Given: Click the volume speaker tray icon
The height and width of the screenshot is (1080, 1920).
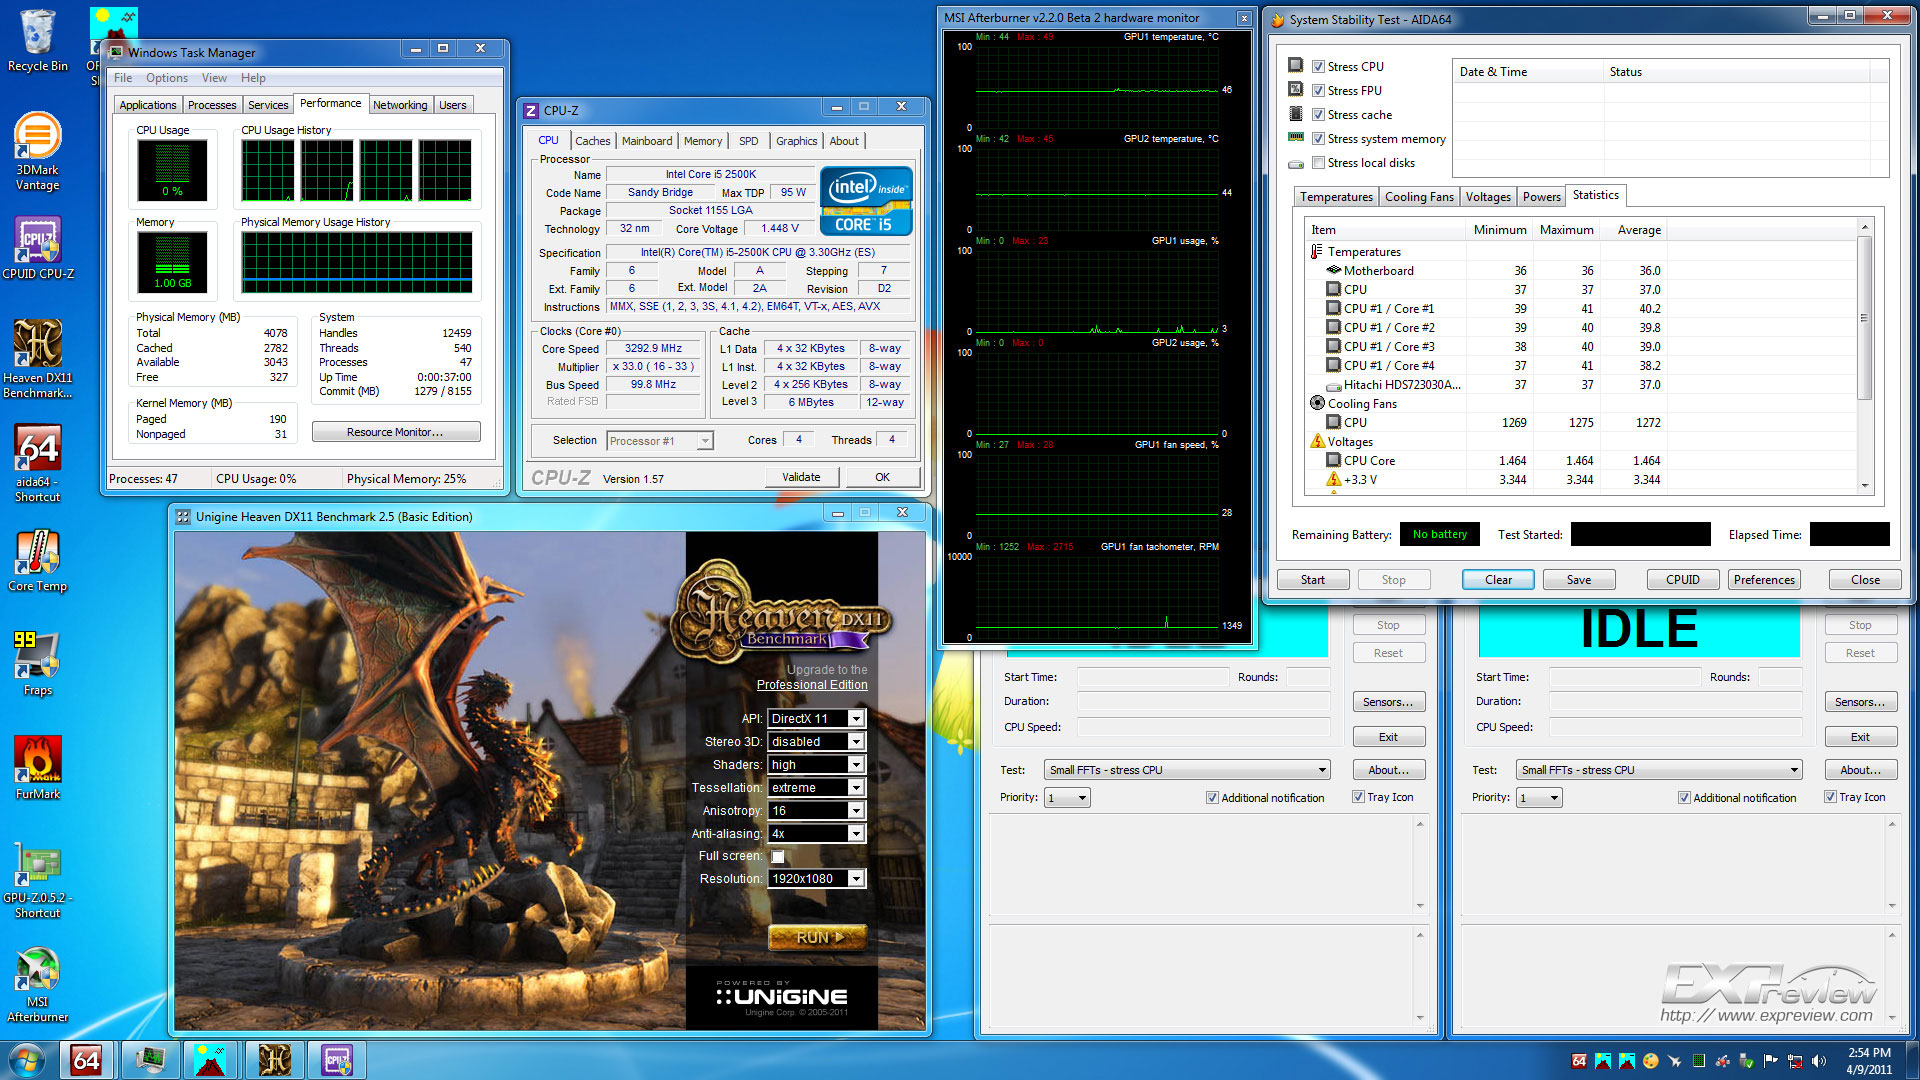Looking at the screenshot, I should [1818, 1061].
